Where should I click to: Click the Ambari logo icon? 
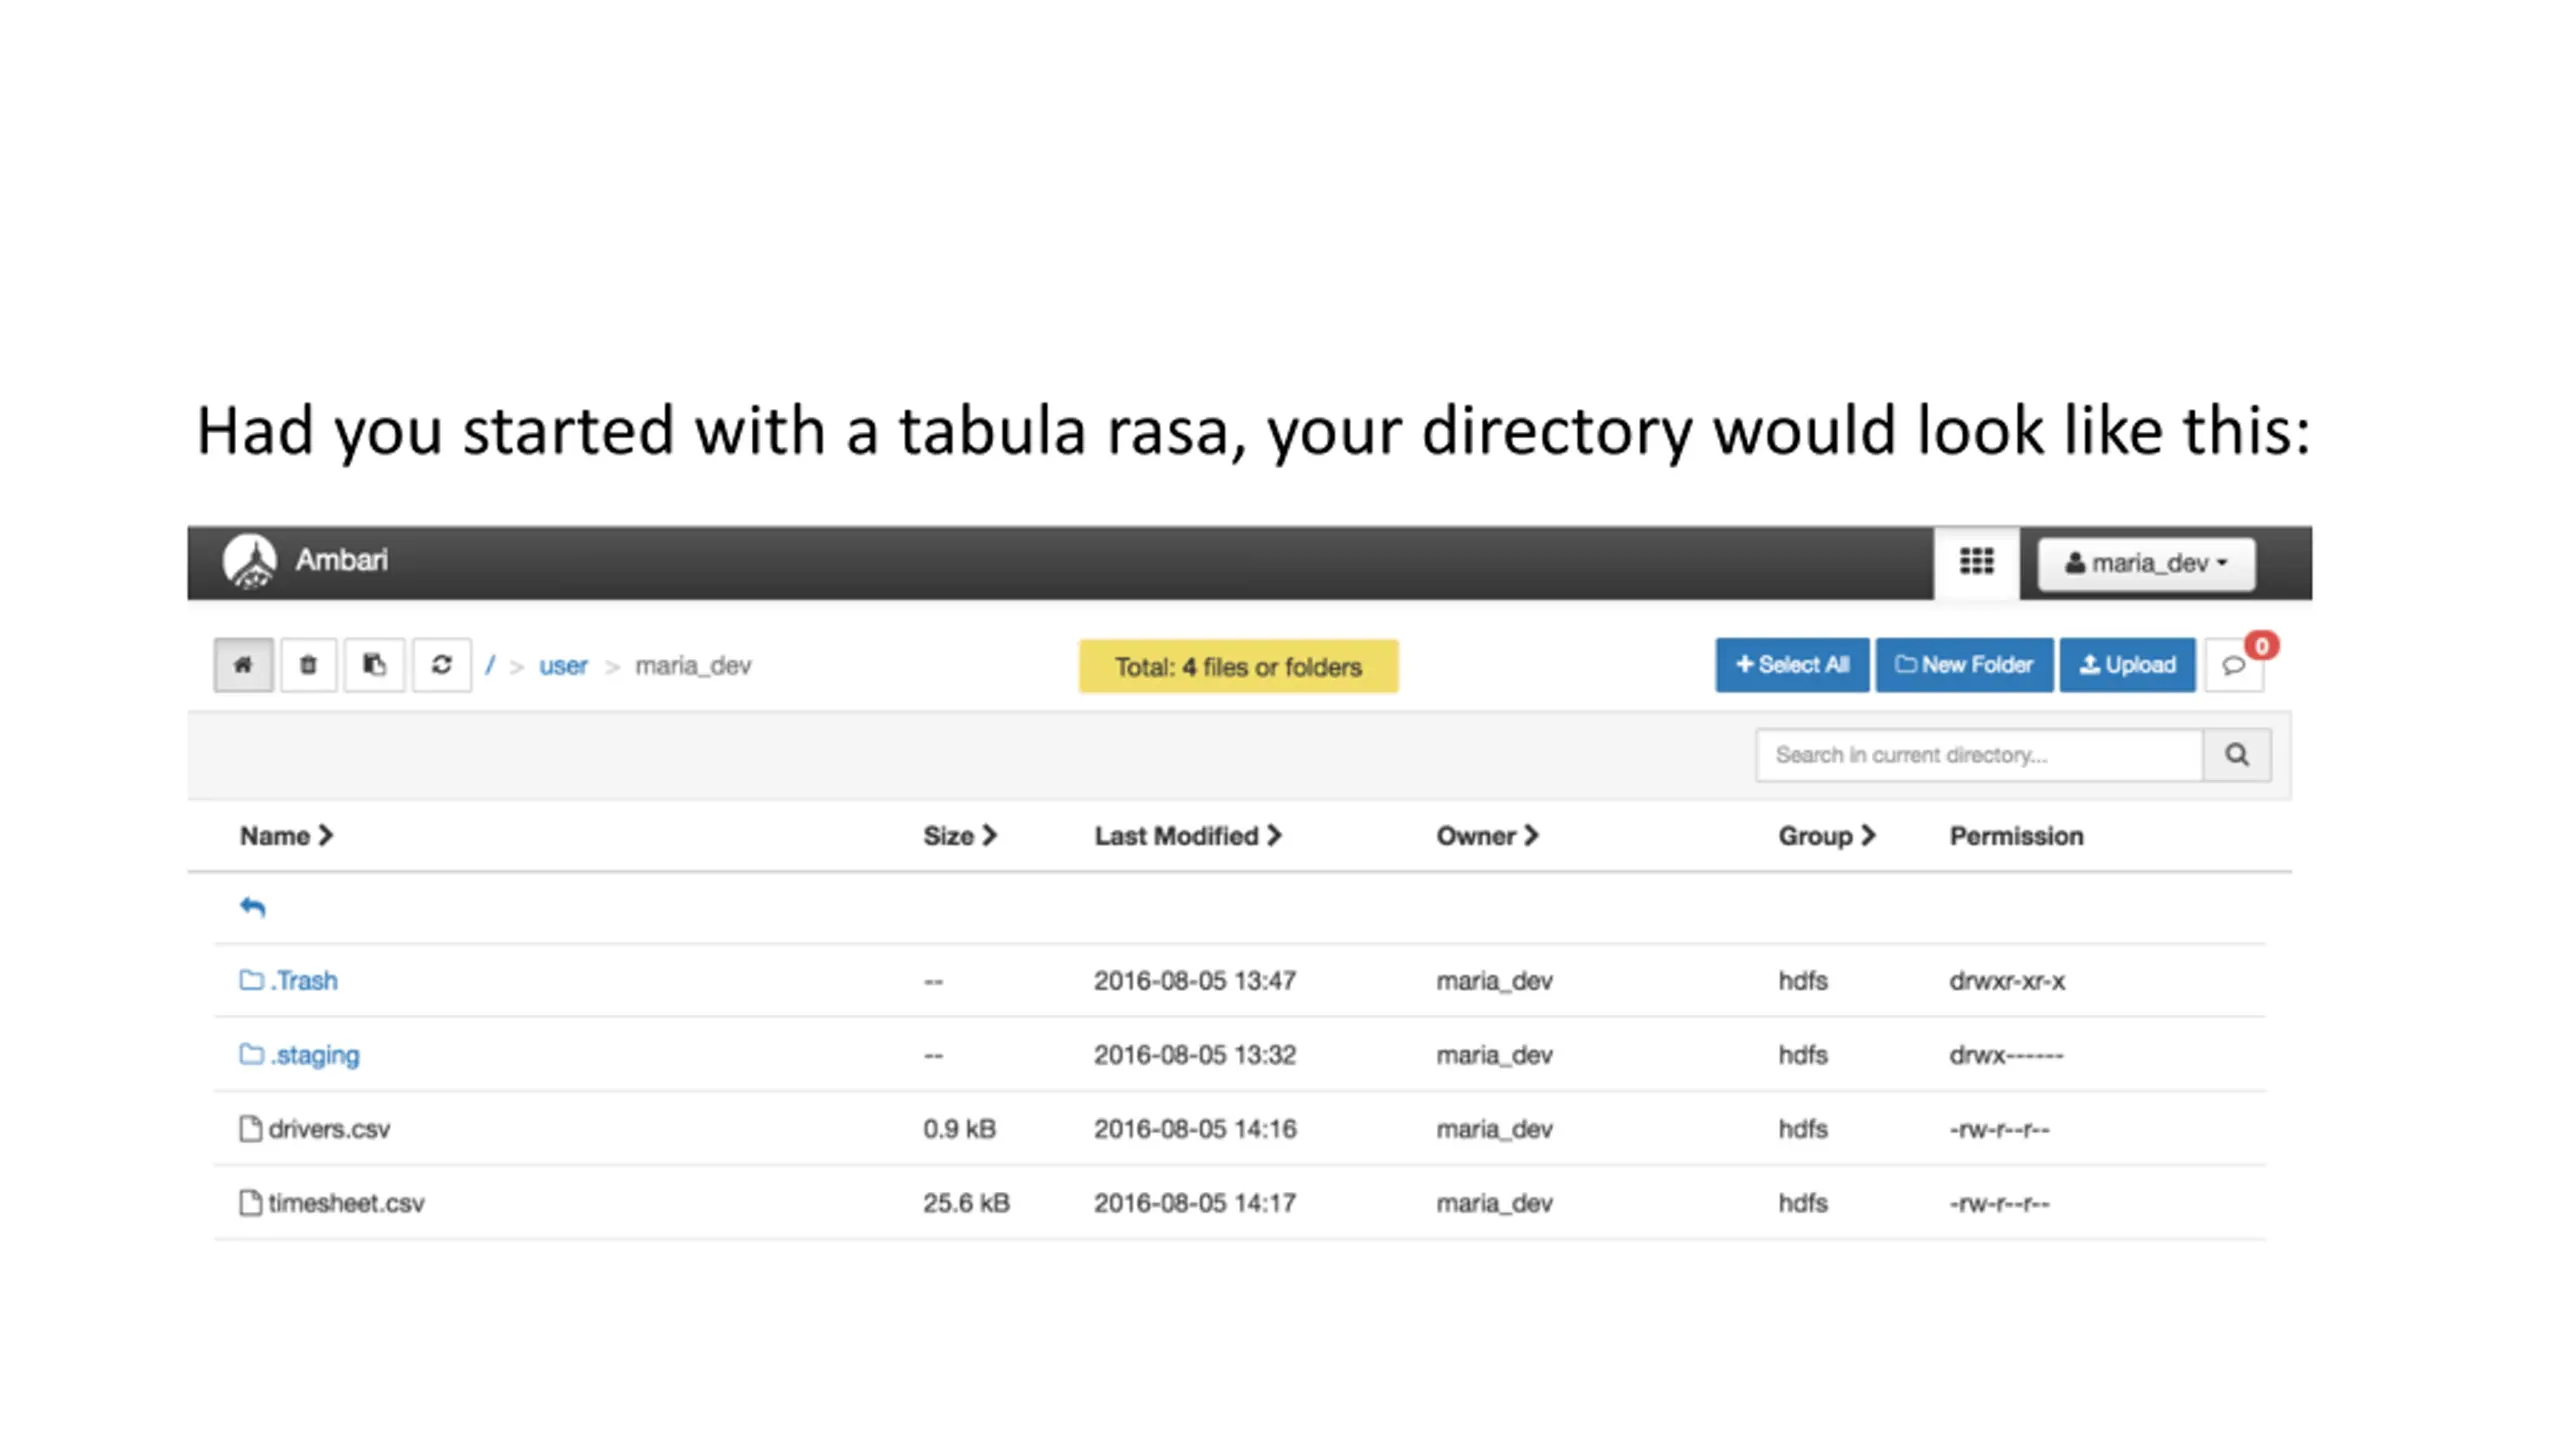tap(249, 561)
